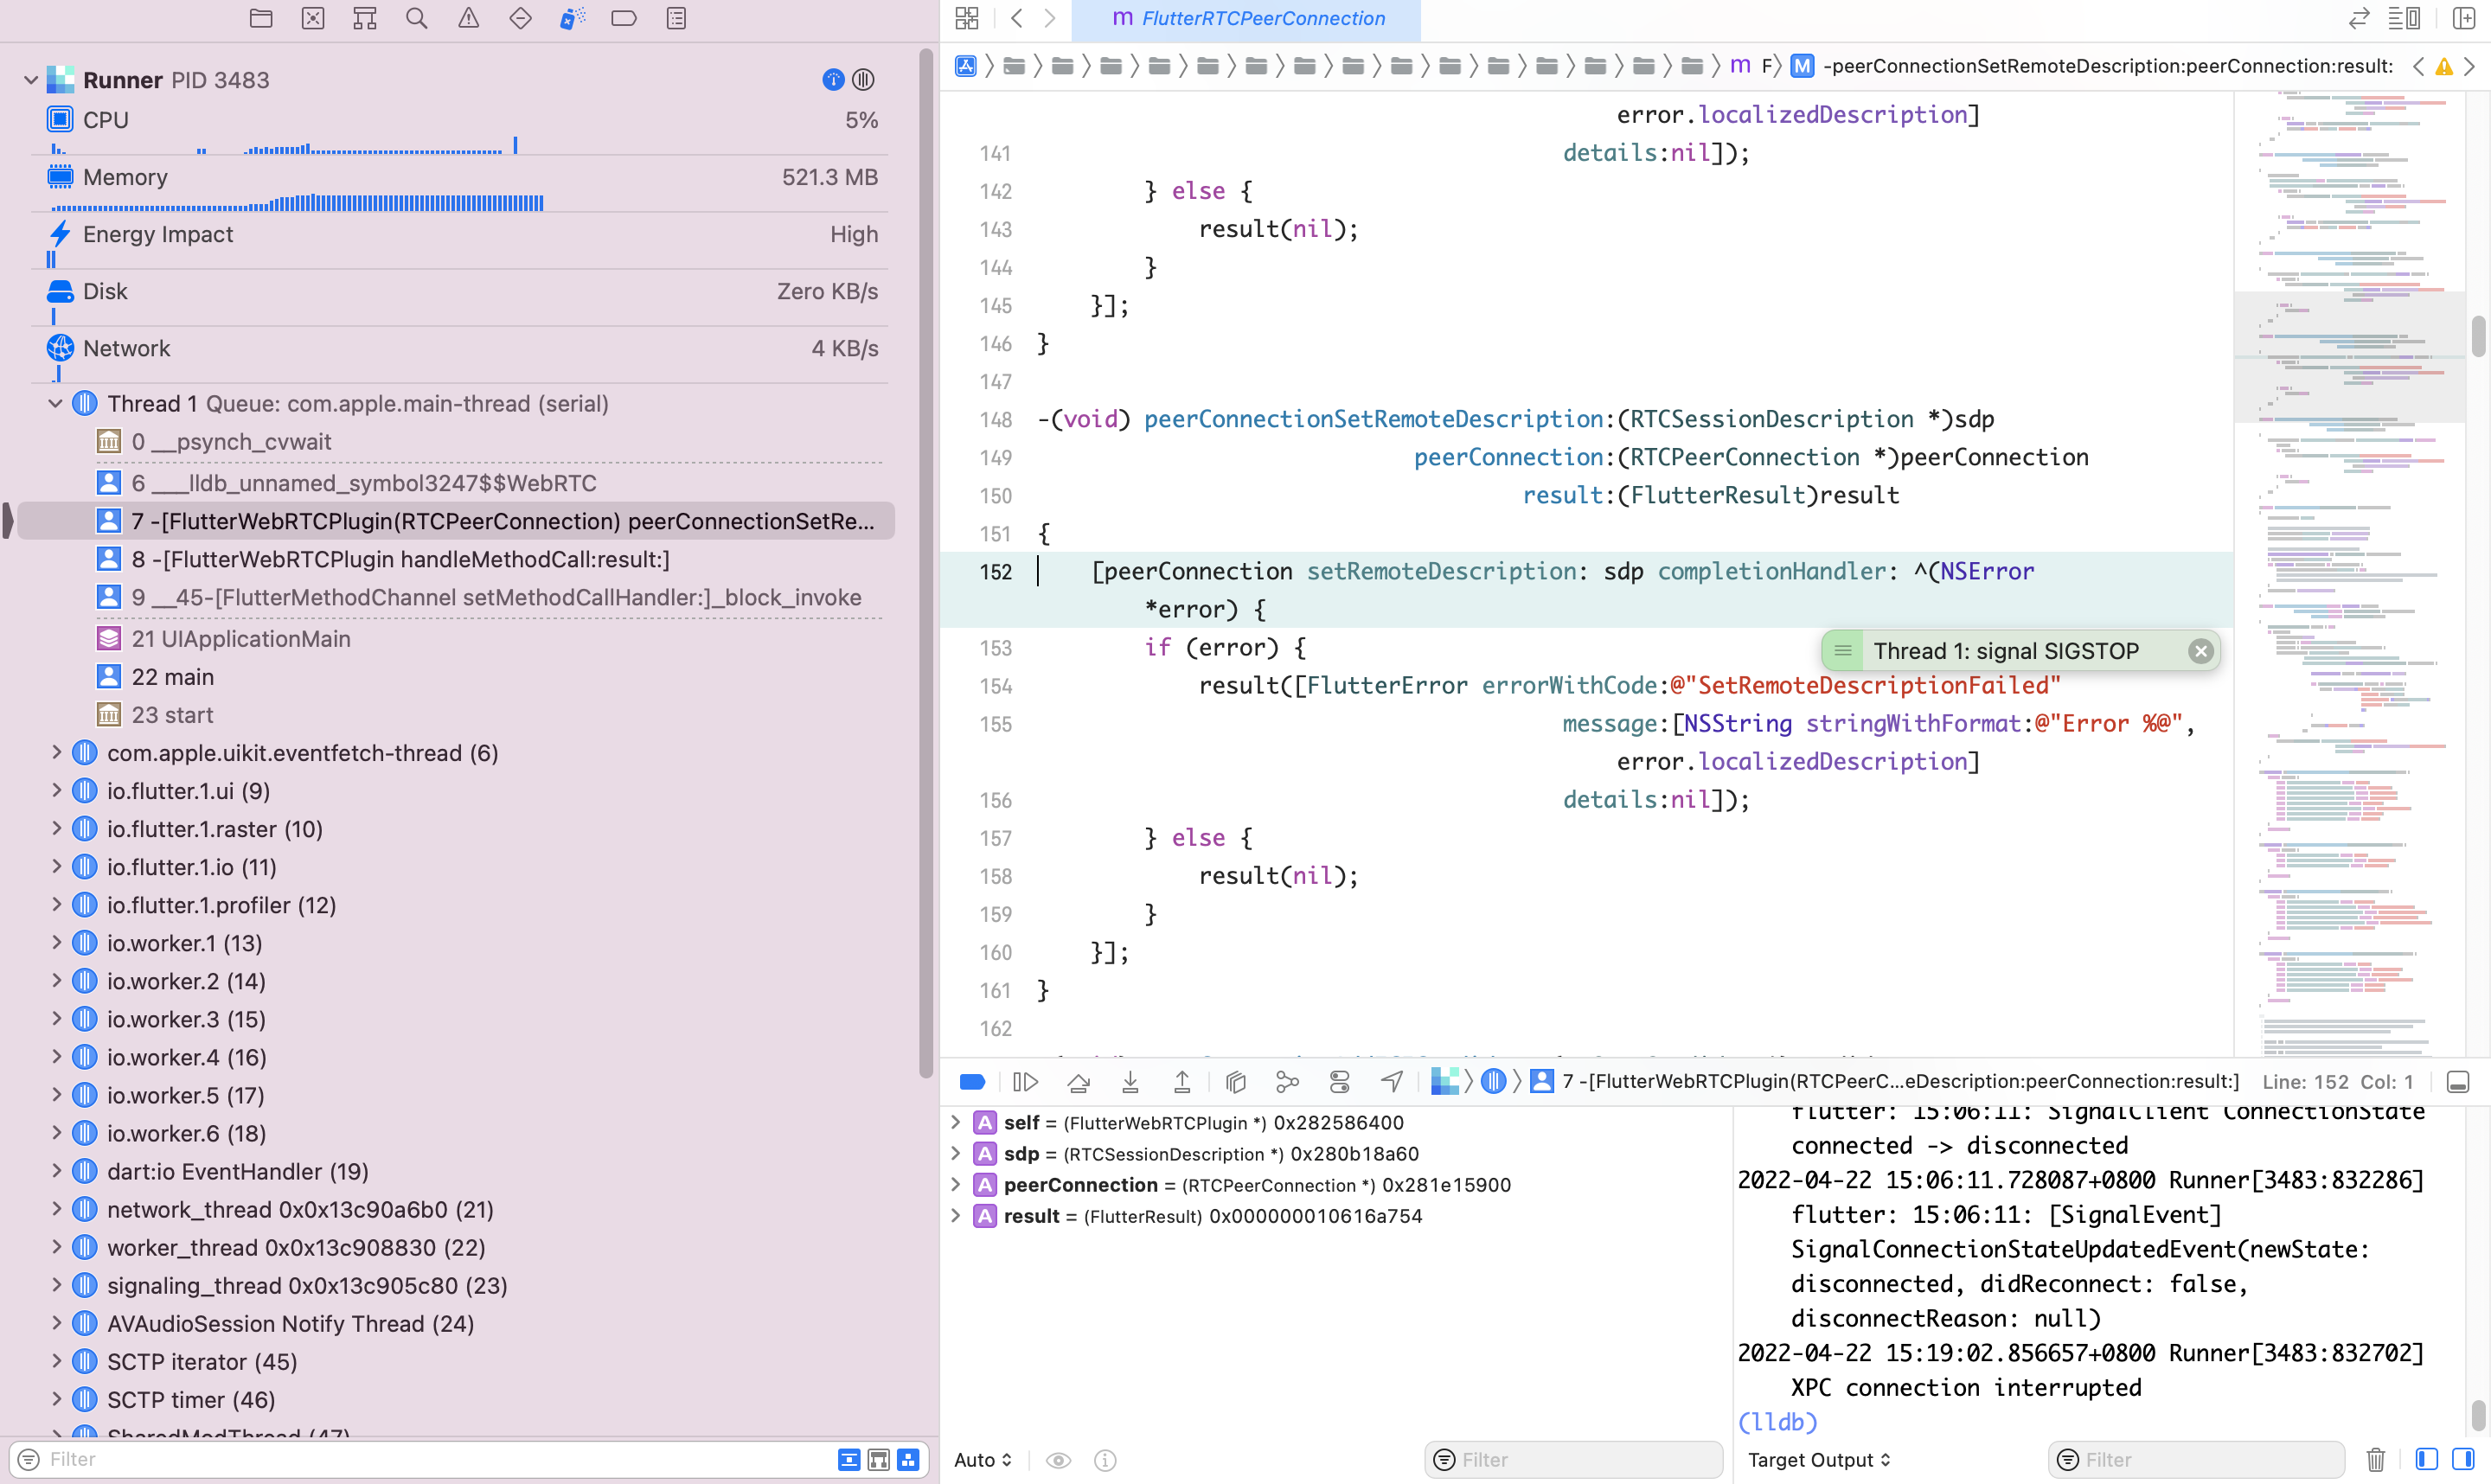Open the Breakpoint navigator

[x=623, y=18]
